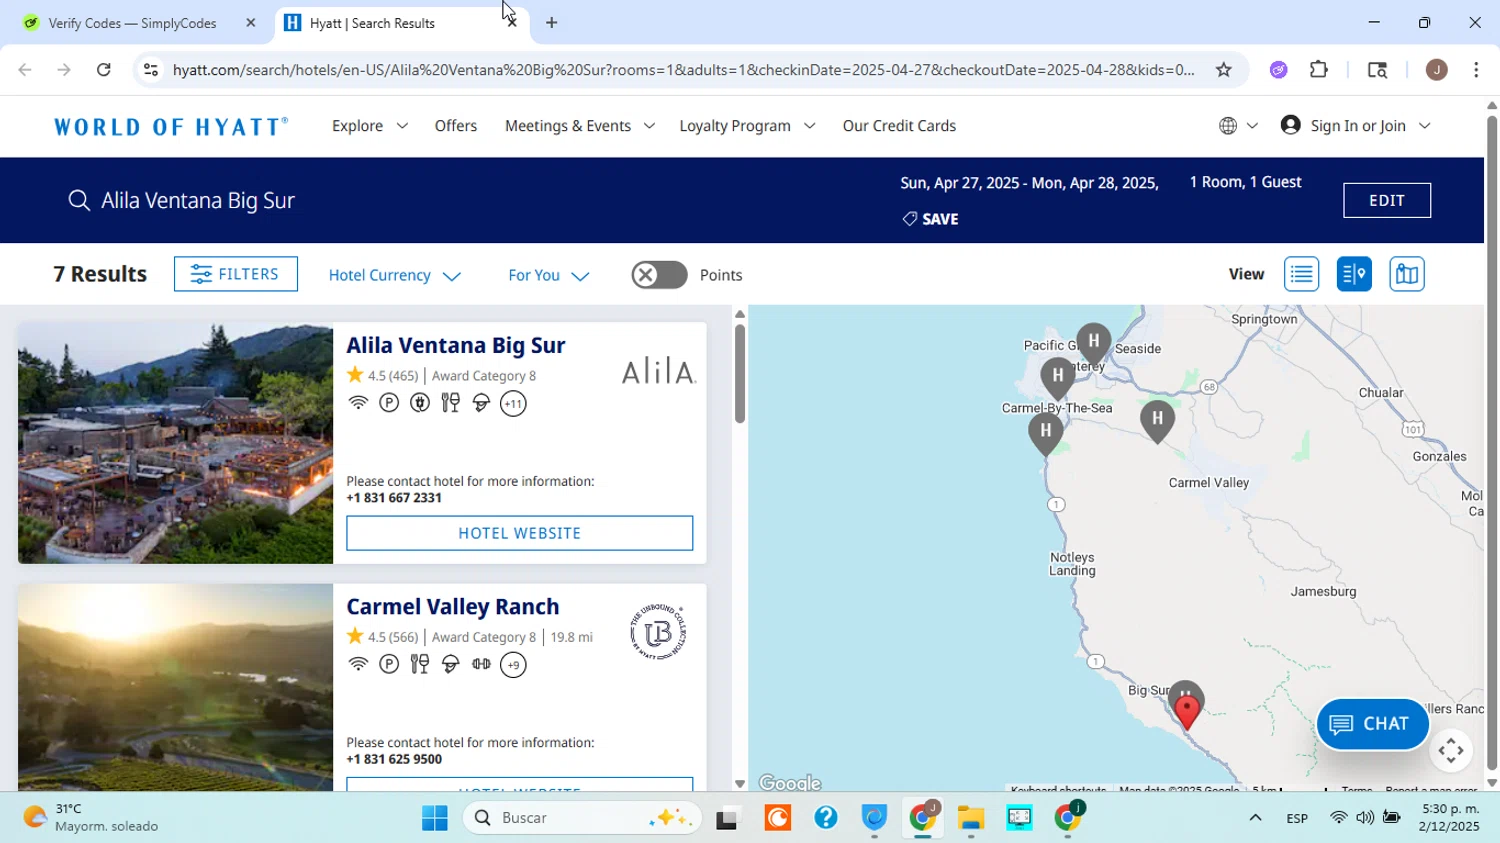Click the results list scrollbar thumb

(x=740, y=375)
